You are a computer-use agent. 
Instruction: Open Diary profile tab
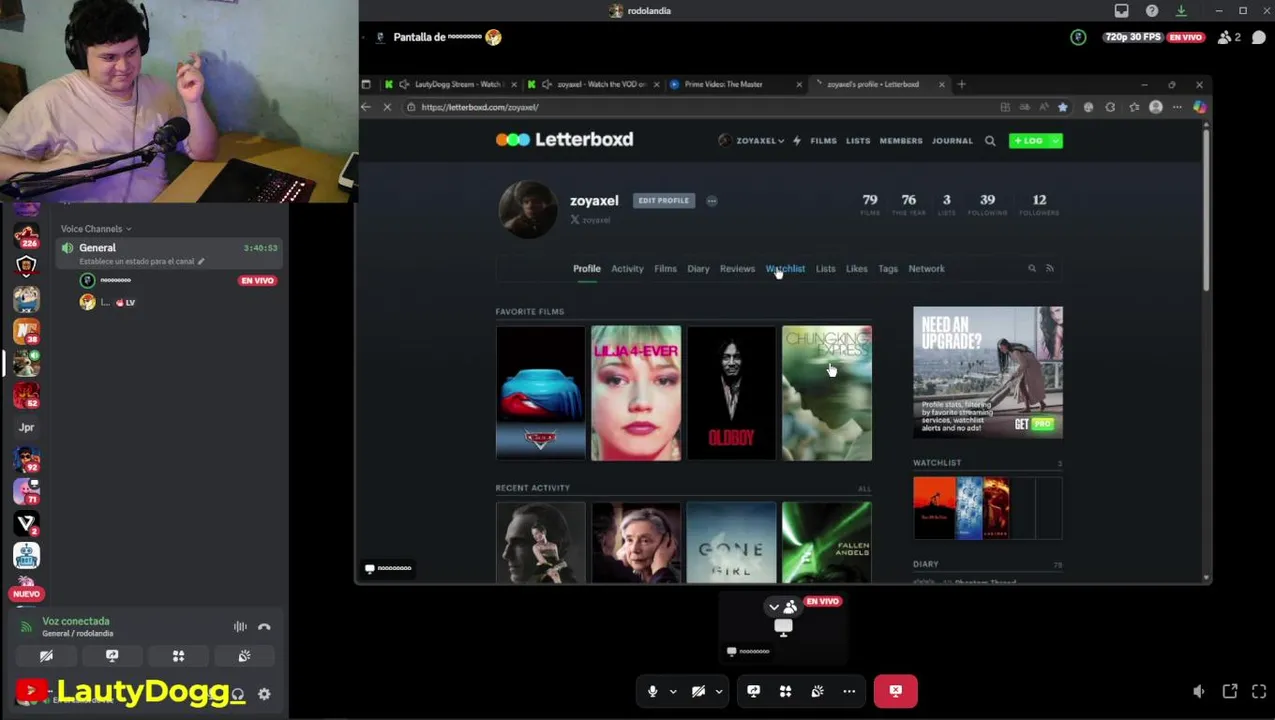(x=698, y=268)
